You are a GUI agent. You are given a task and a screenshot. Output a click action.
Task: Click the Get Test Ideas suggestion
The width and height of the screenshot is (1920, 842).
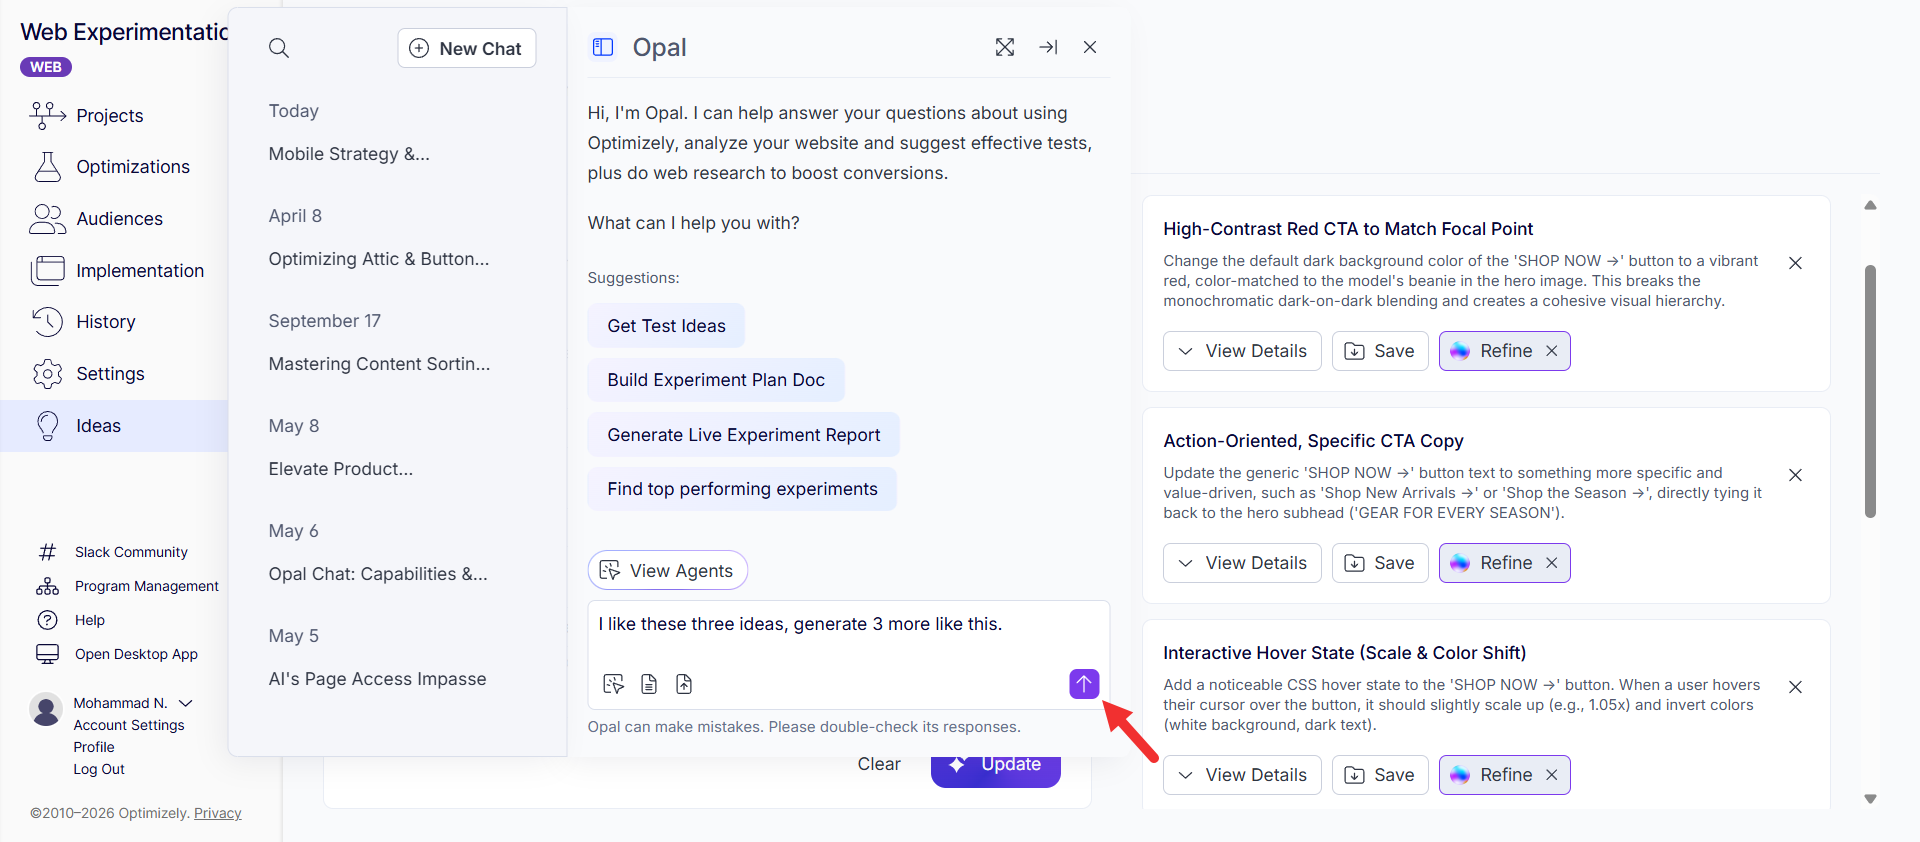point(666,326)
